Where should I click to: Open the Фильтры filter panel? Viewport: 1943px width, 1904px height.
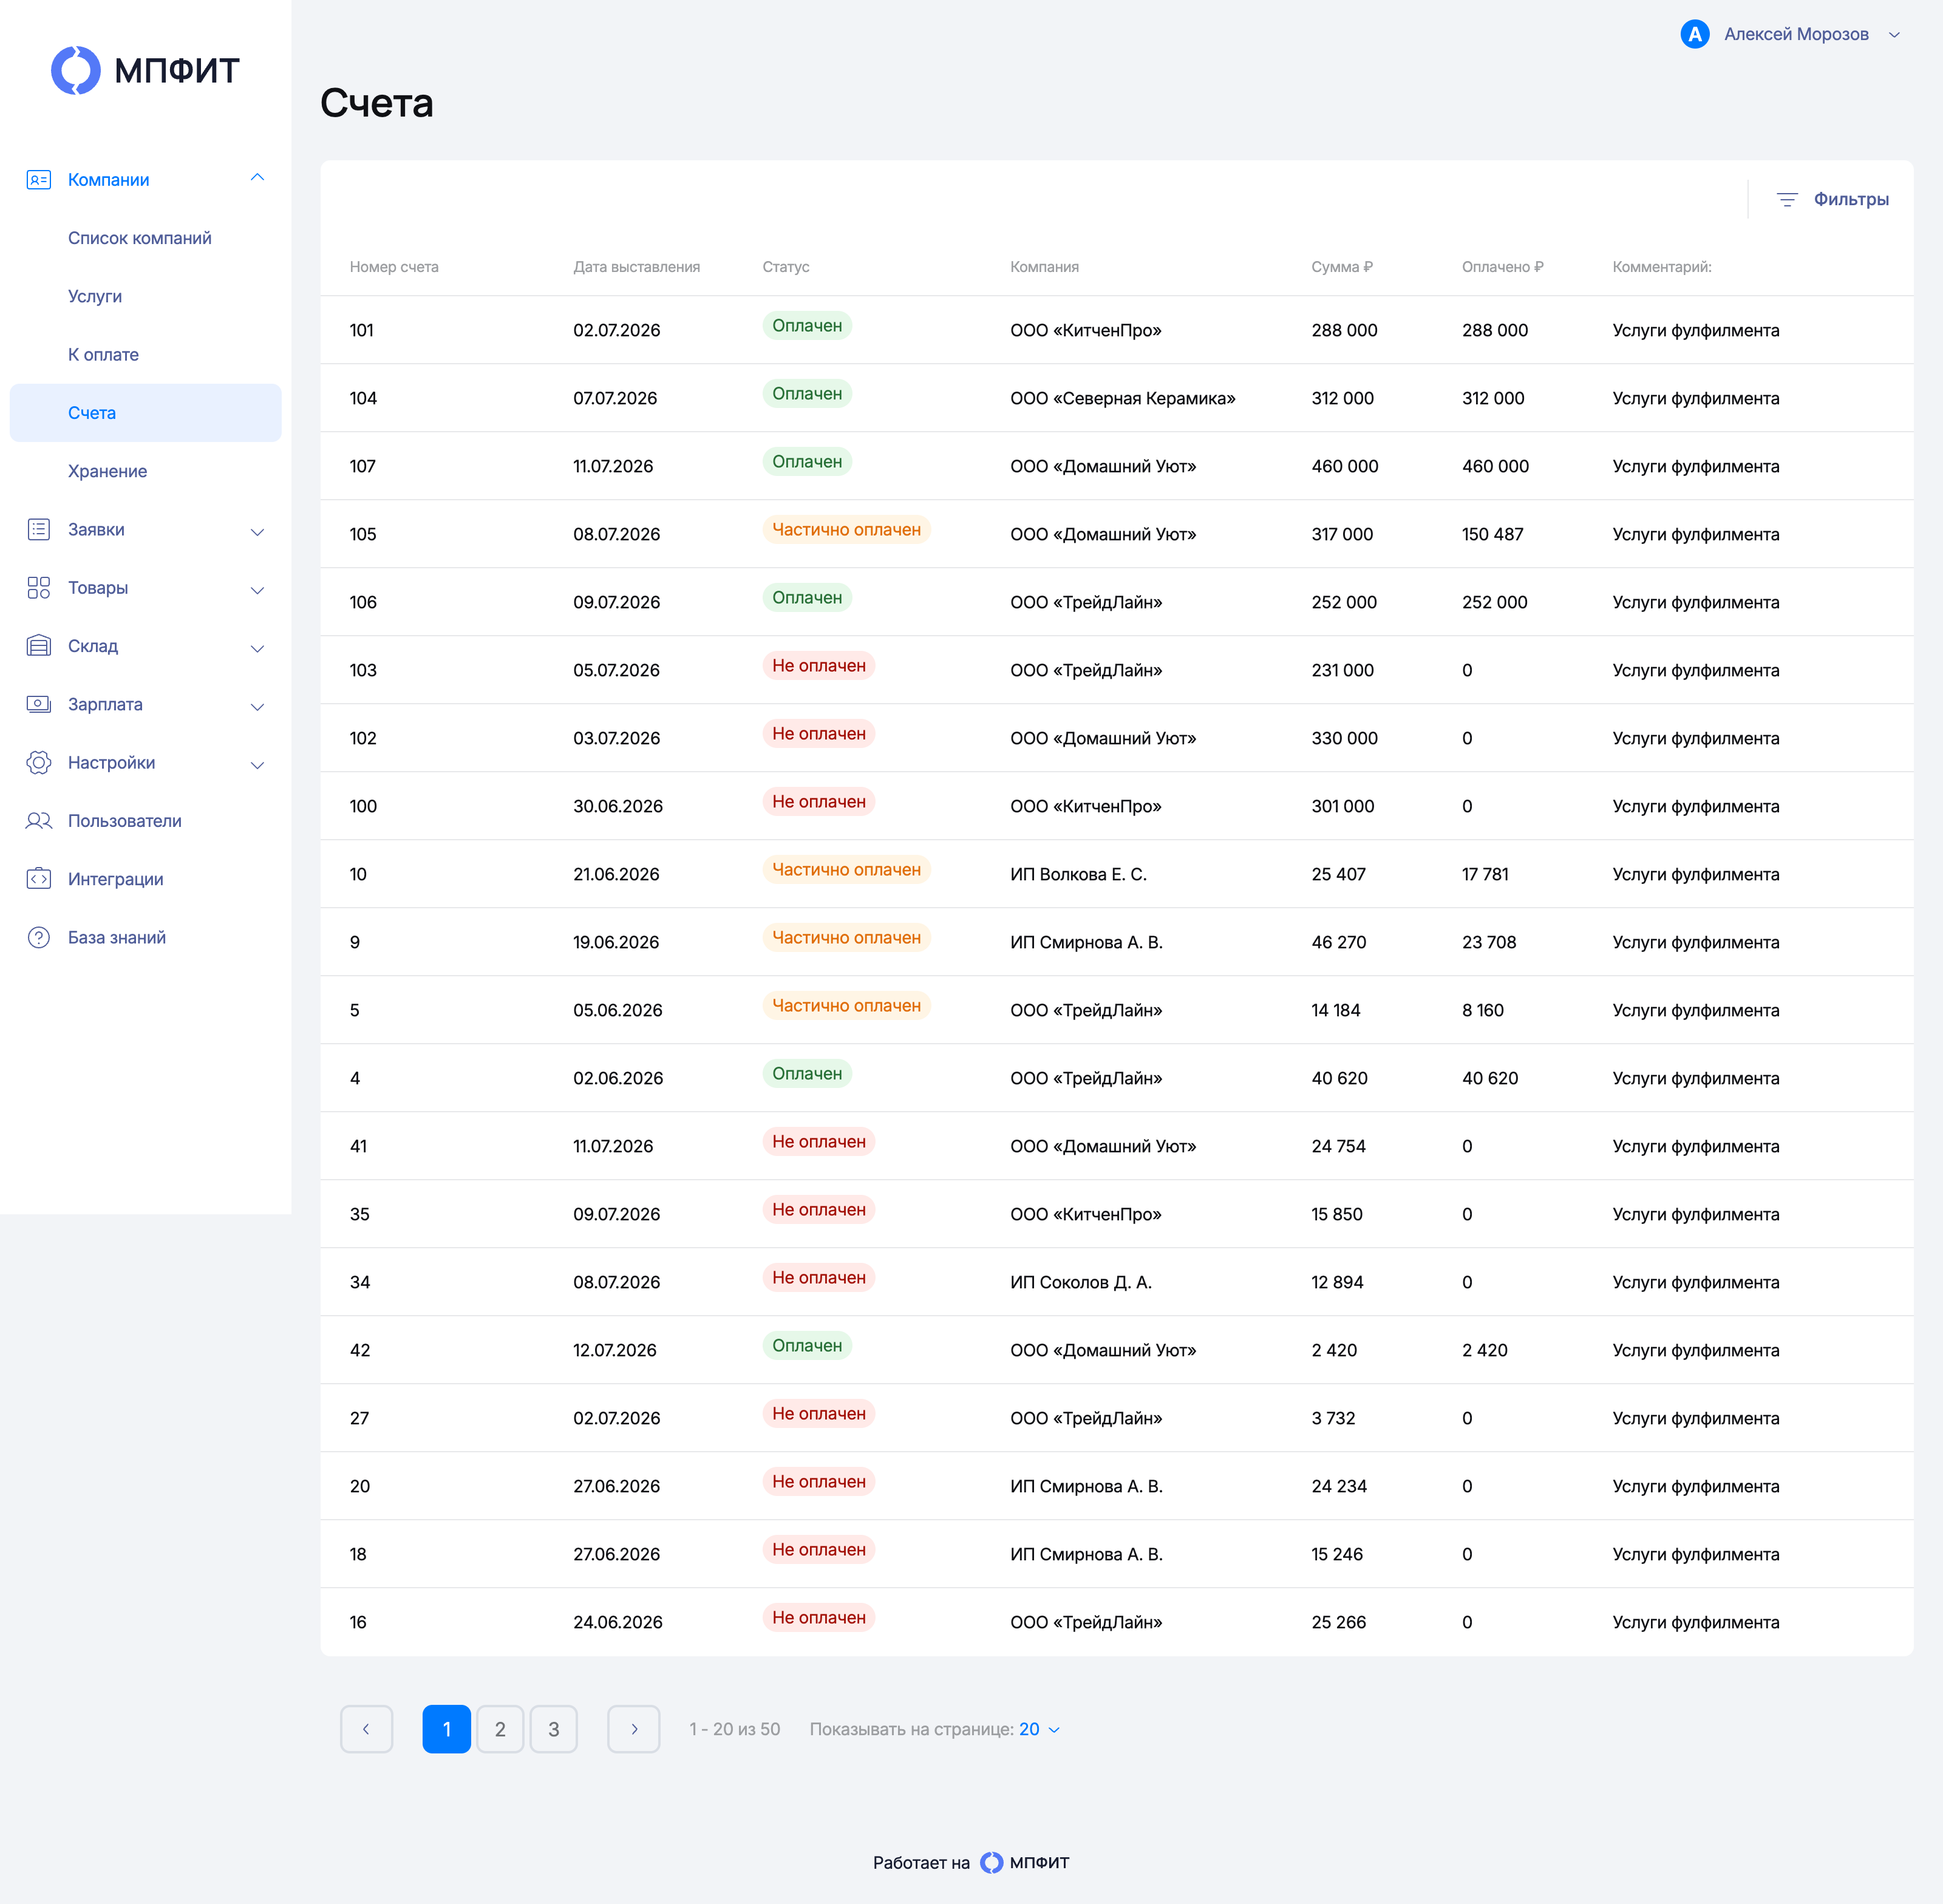point(1832,199)
